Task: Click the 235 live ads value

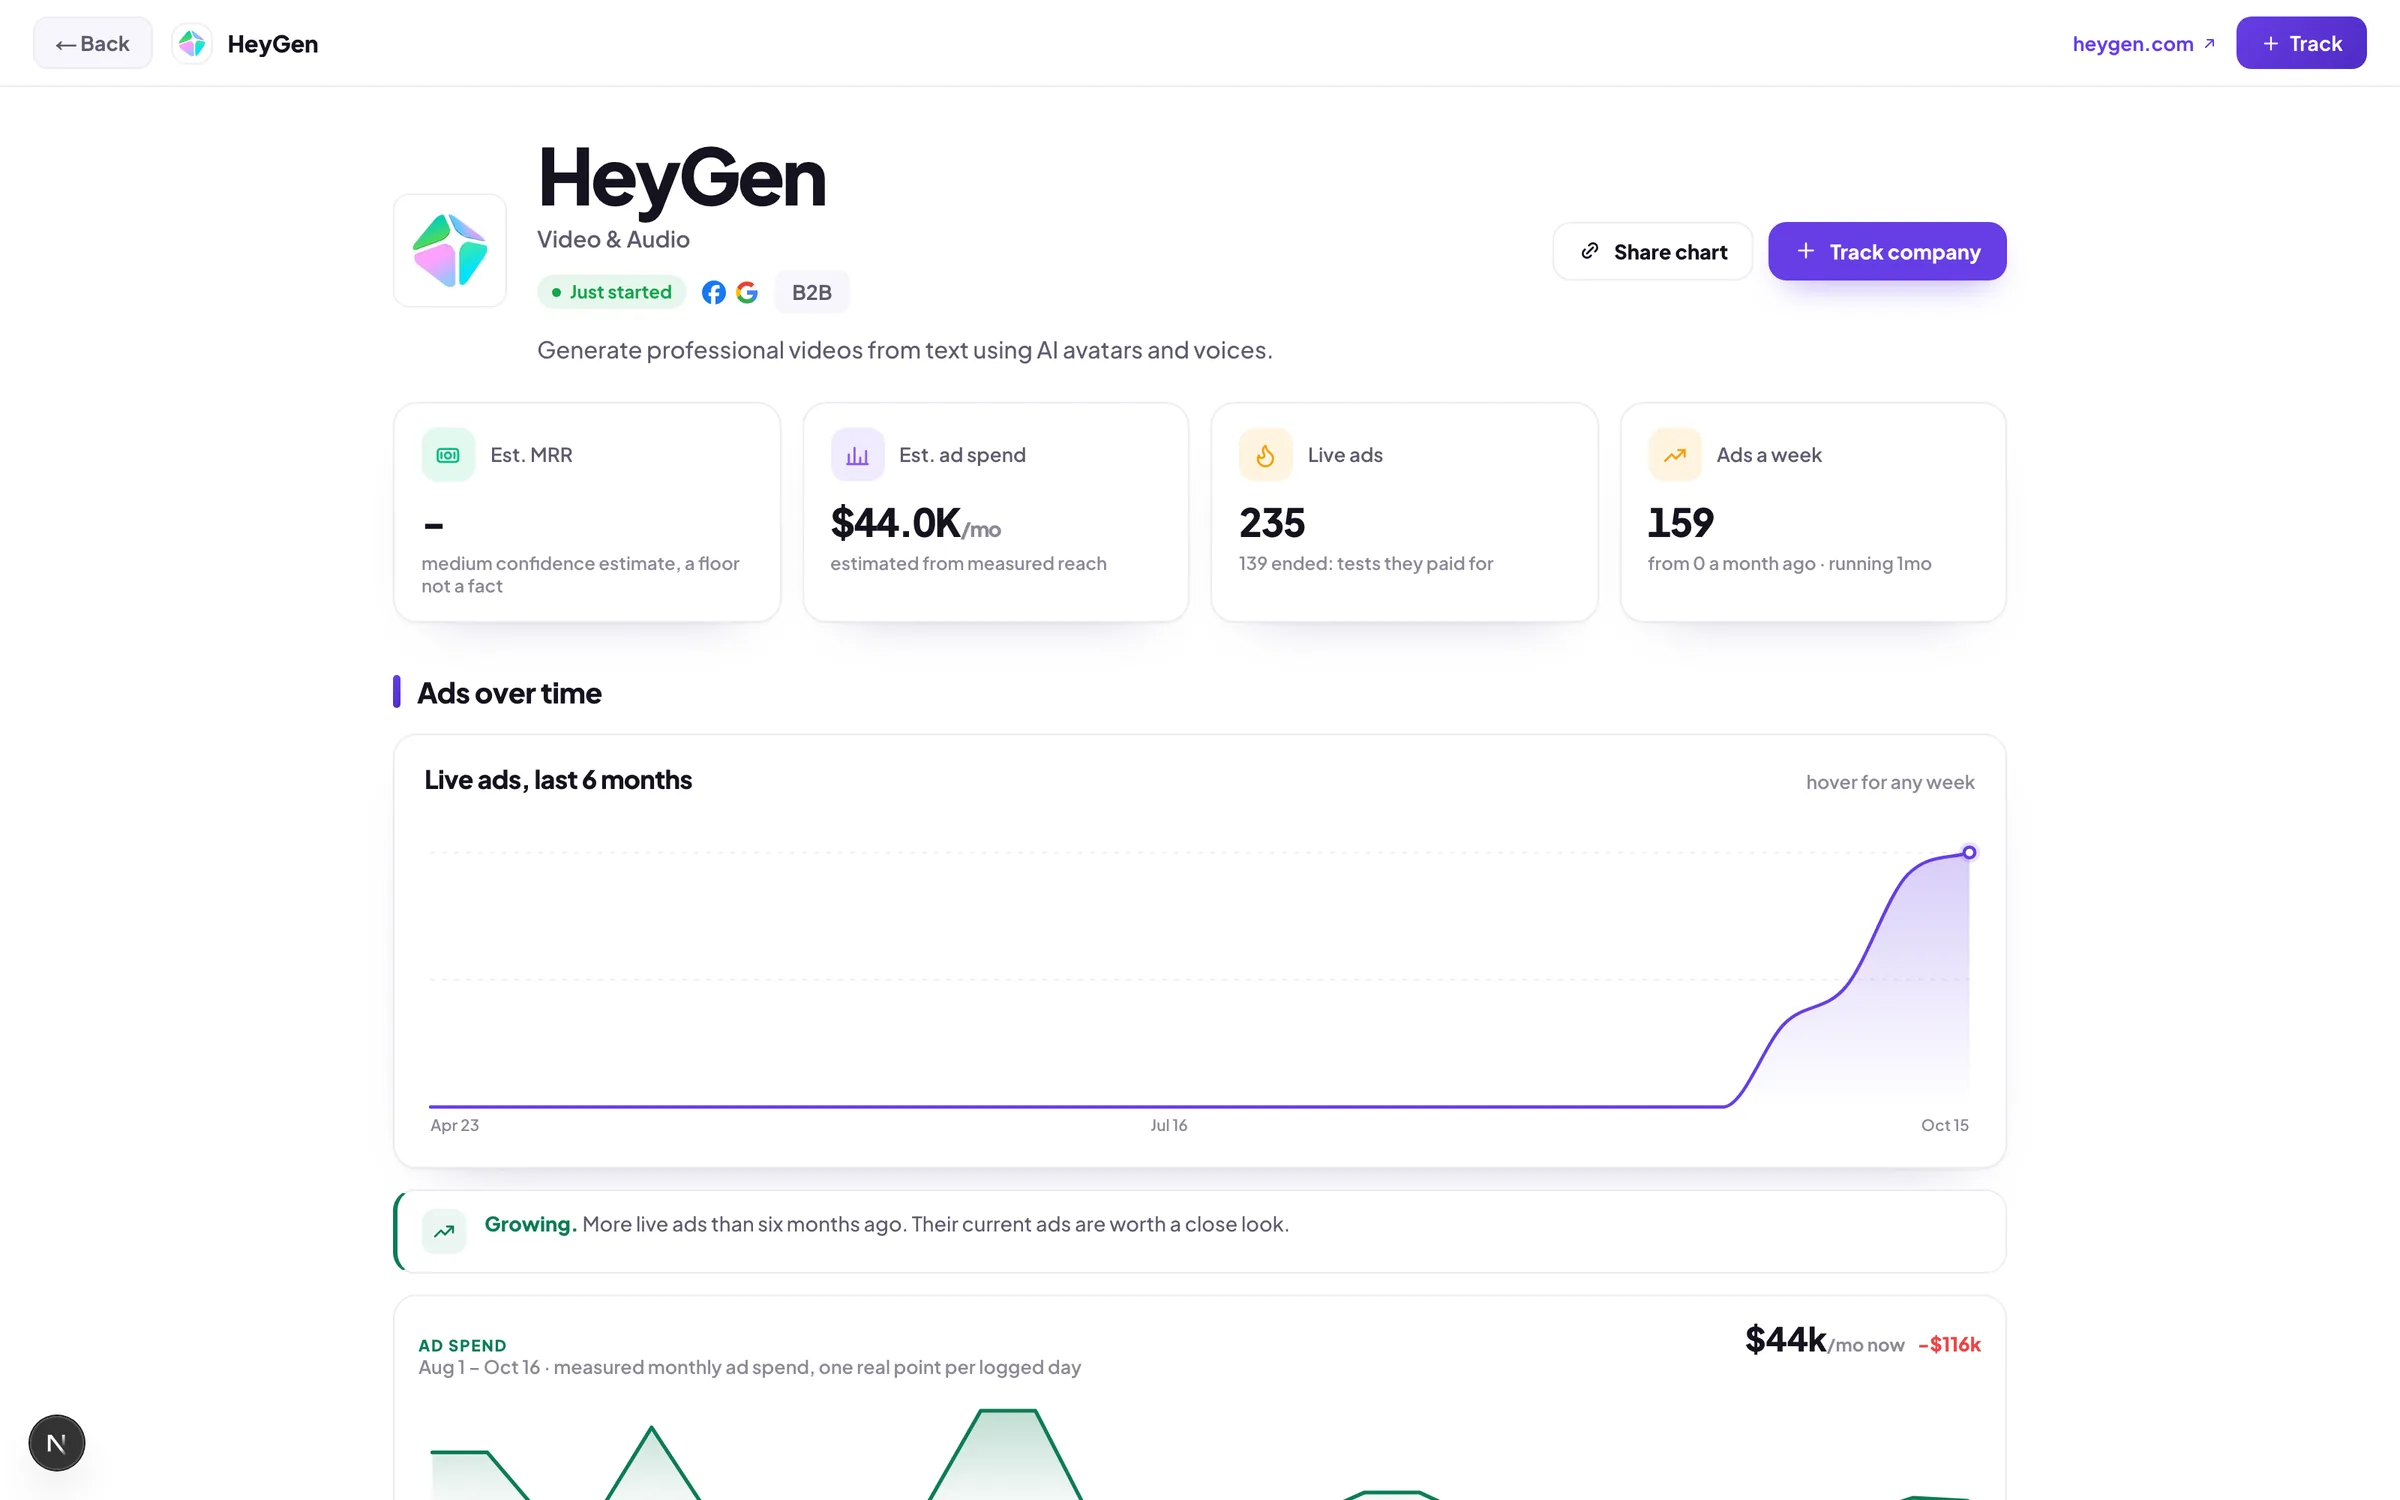Action: point(1272,523)
